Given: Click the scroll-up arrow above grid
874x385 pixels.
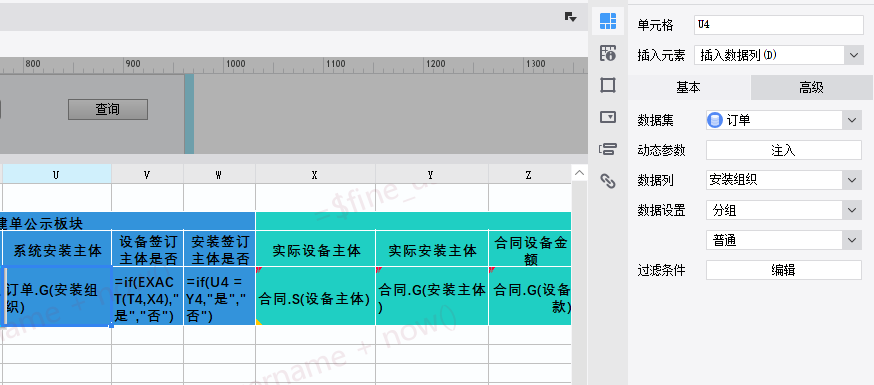Looking at the screenshot, I should [580, 173].
